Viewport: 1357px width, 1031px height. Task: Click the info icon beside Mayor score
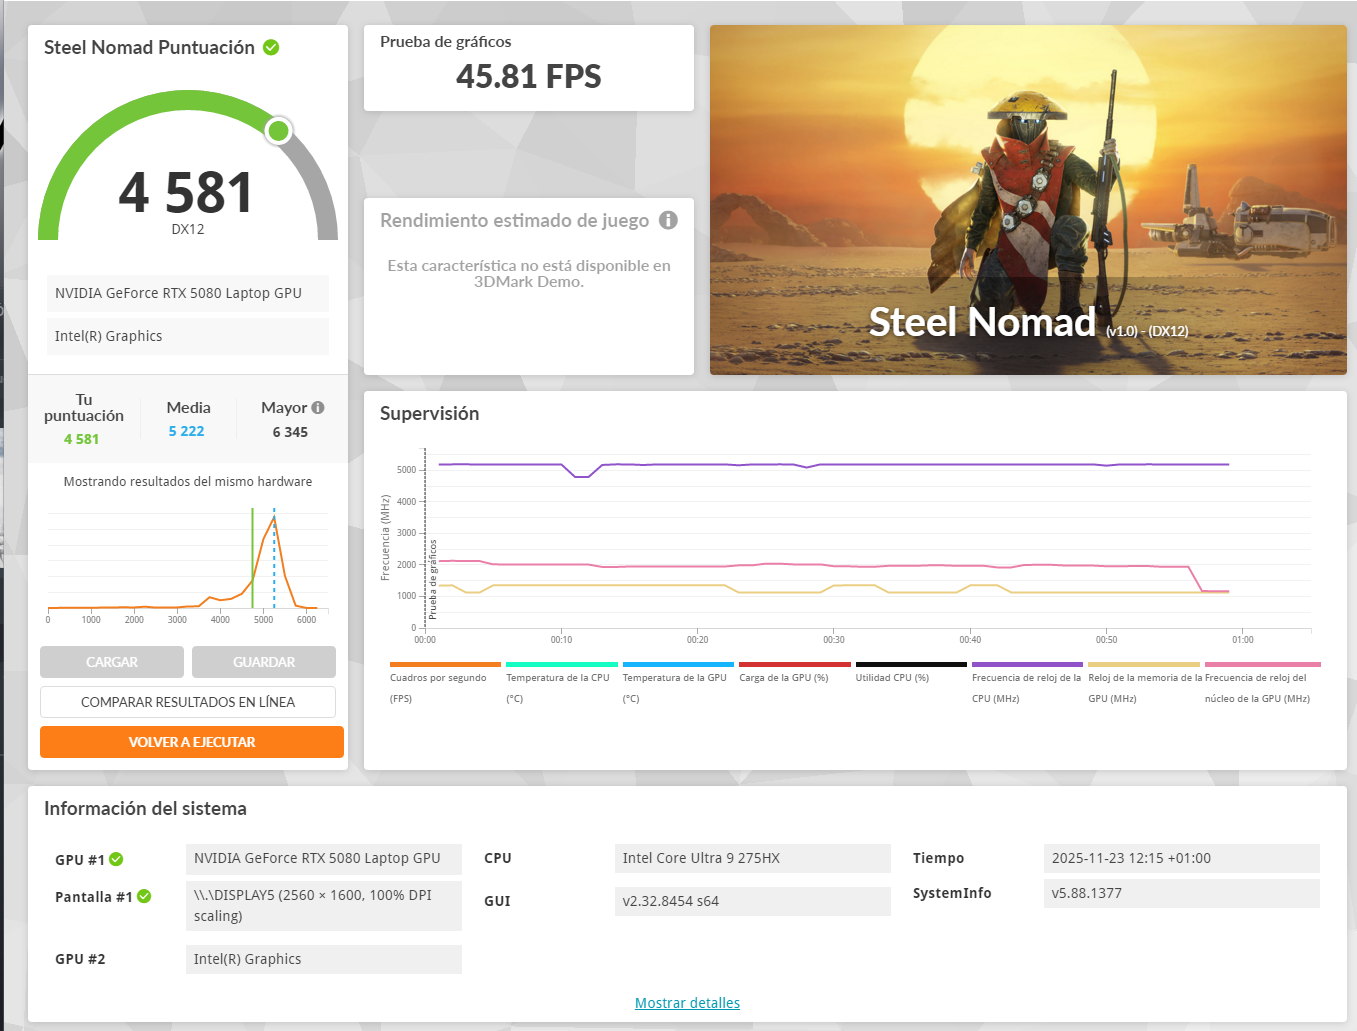(318, 408)
